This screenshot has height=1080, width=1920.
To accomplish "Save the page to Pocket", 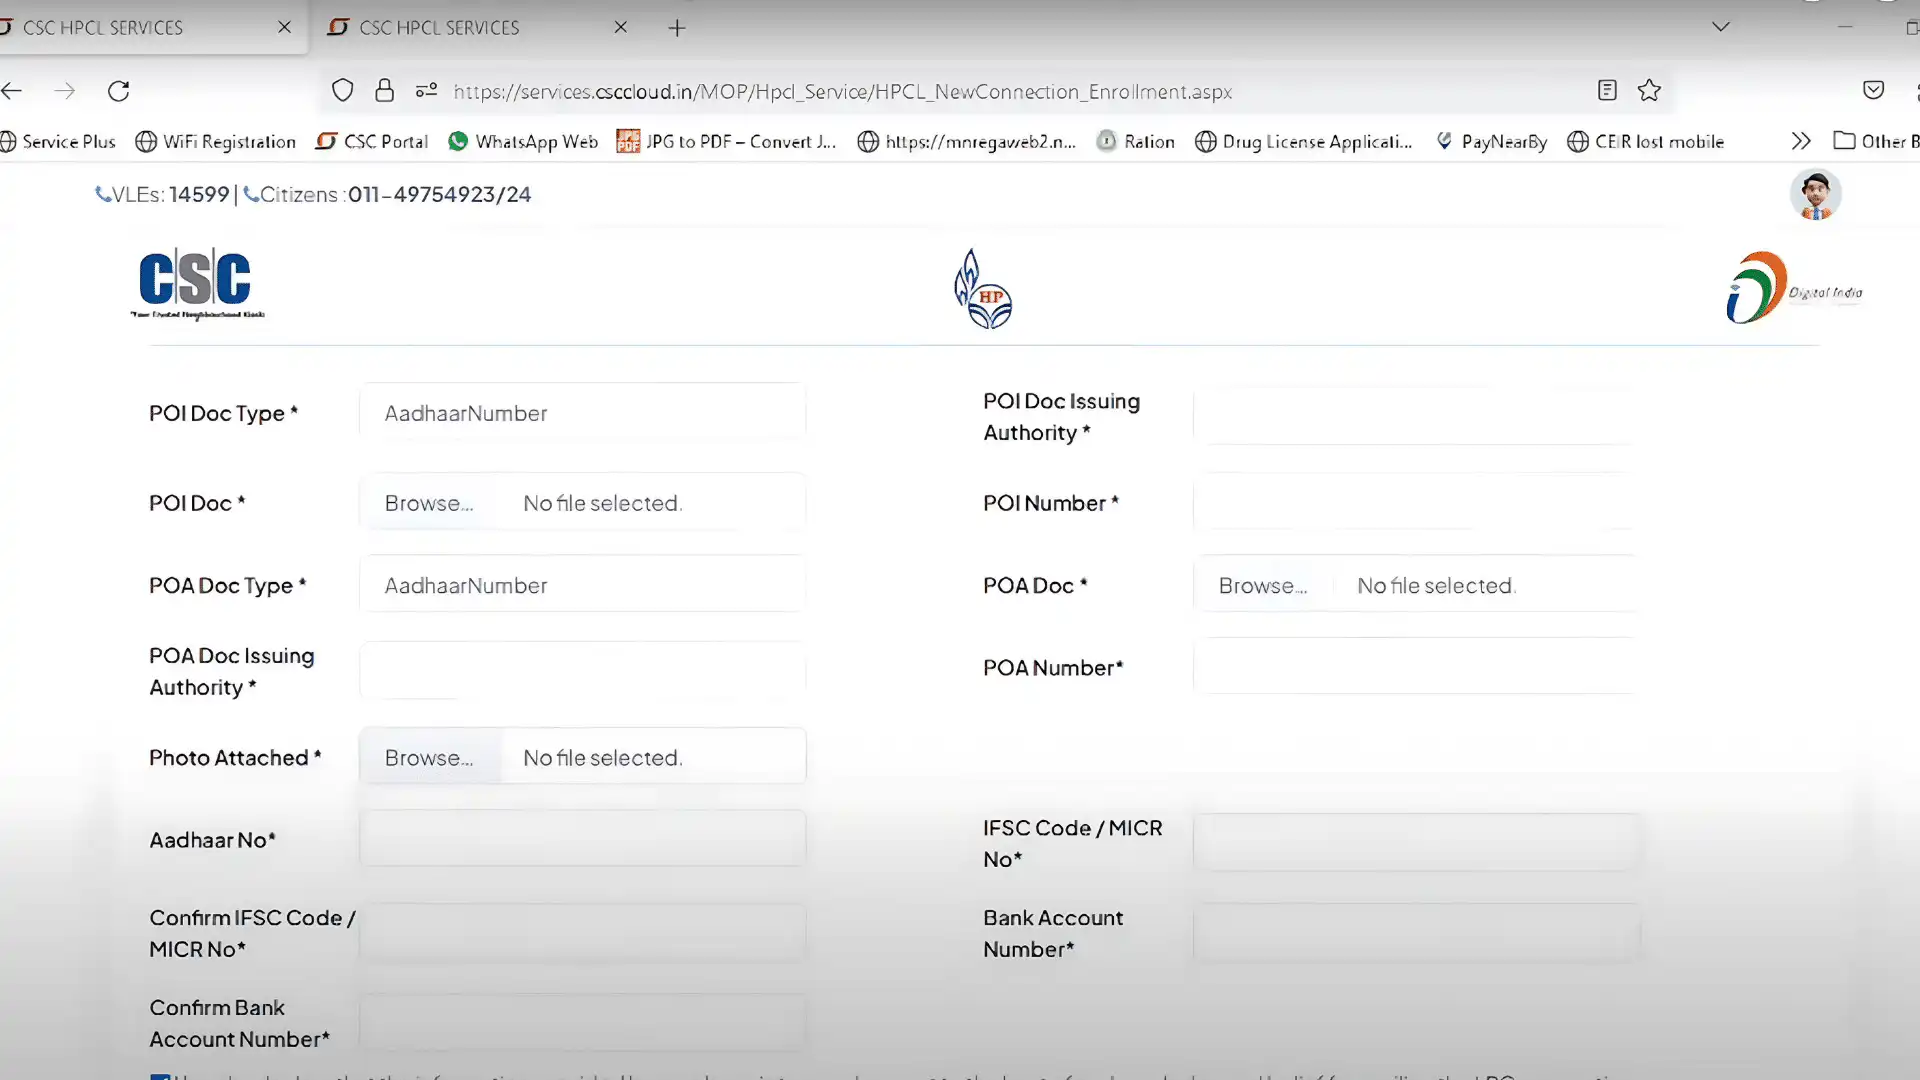I will pos(1873,90).
